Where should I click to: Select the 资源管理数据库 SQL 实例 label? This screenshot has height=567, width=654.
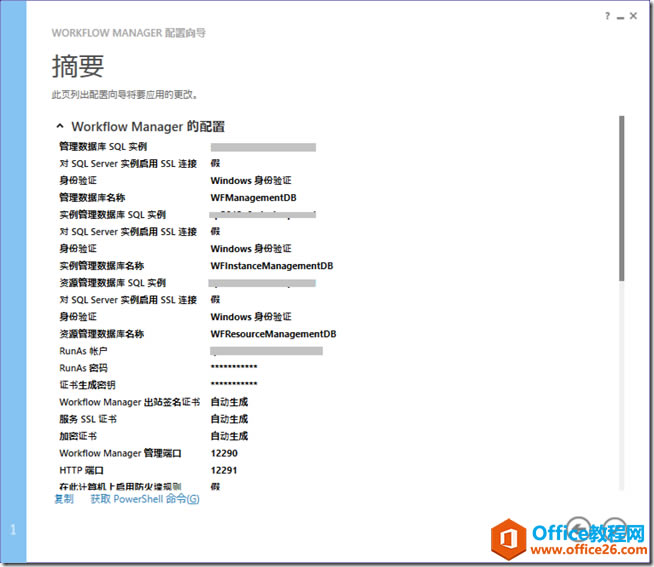113,282
